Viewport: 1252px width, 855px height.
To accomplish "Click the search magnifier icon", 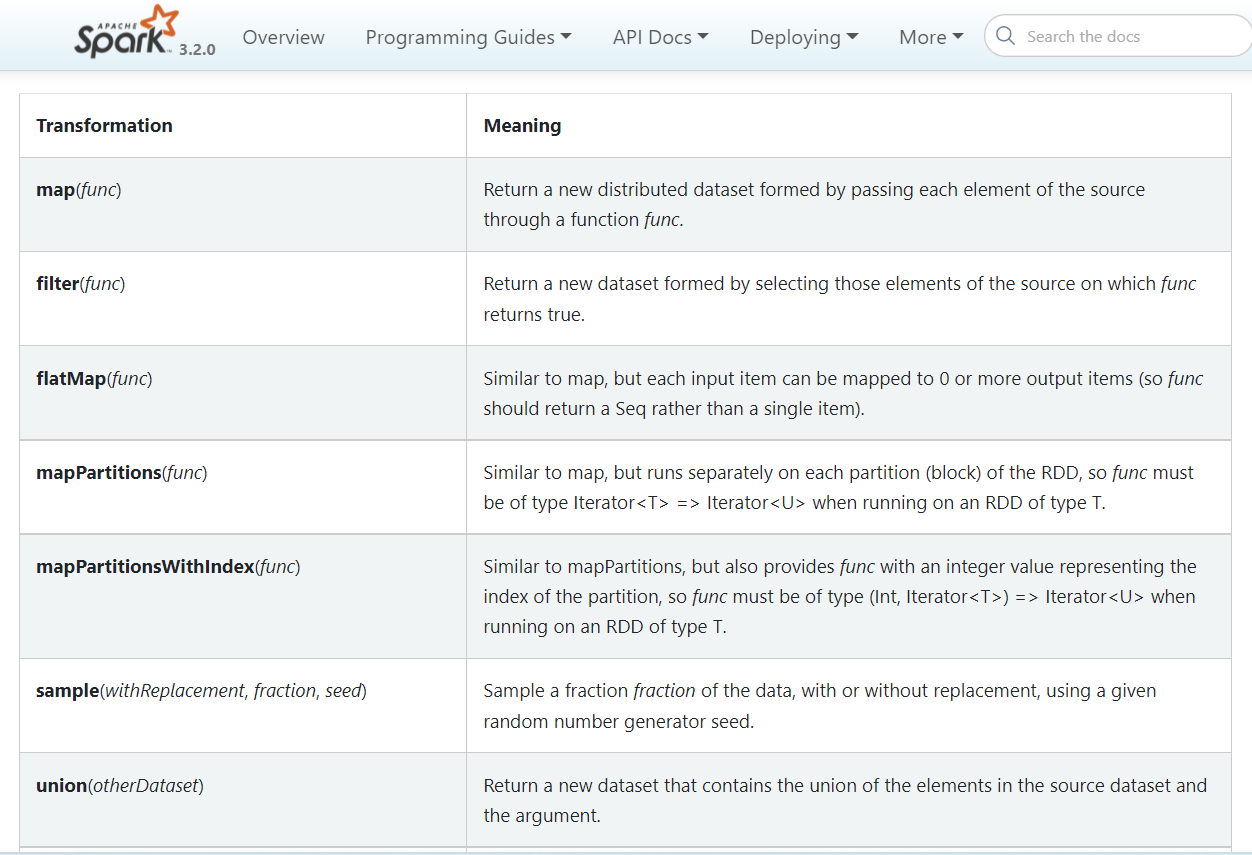I will 1005,36.
